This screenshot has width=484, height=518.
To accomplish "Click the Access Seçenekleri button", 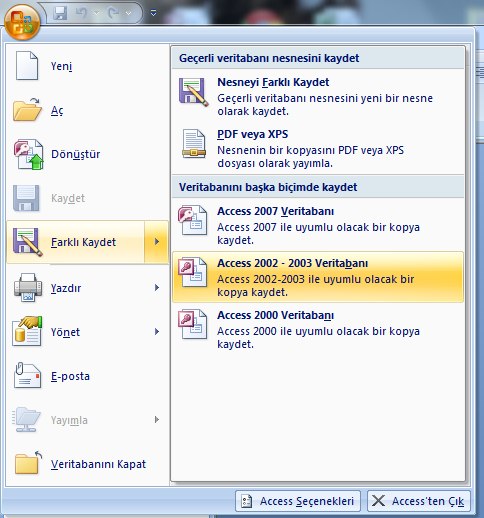I will [298, 501].
